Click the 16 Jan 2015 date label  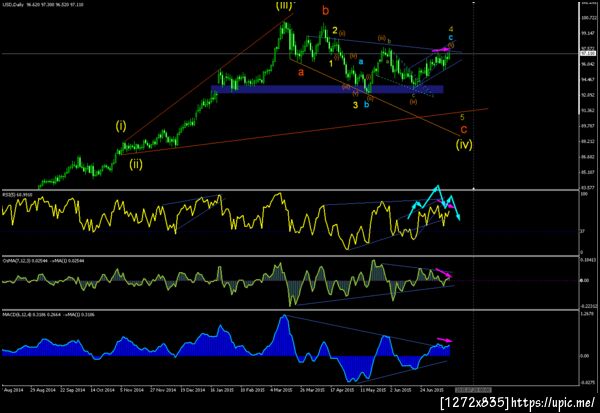pos(222,390)
